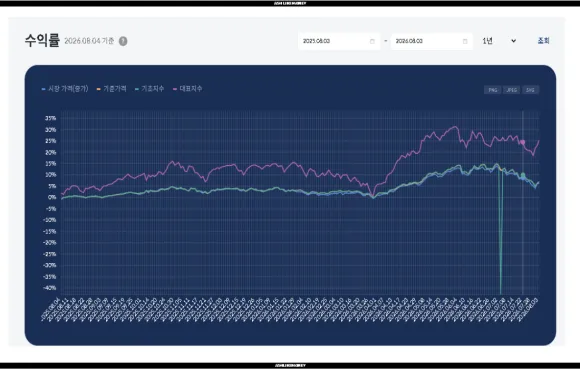
Task: Click the start date input field
Action: pyautogui.click(x=339, y=41)
